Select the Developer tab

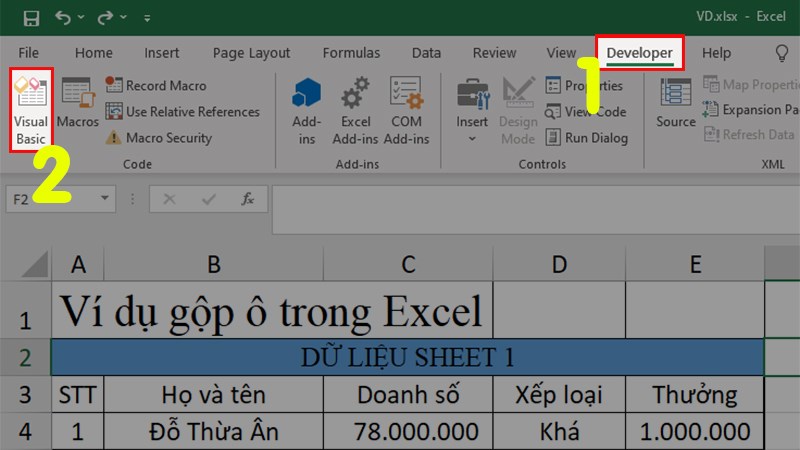point(639,53)
